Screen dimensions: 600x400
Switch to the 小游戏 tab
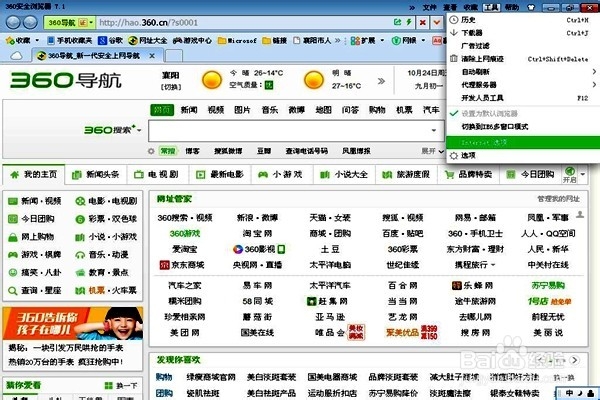coord(282,175)
